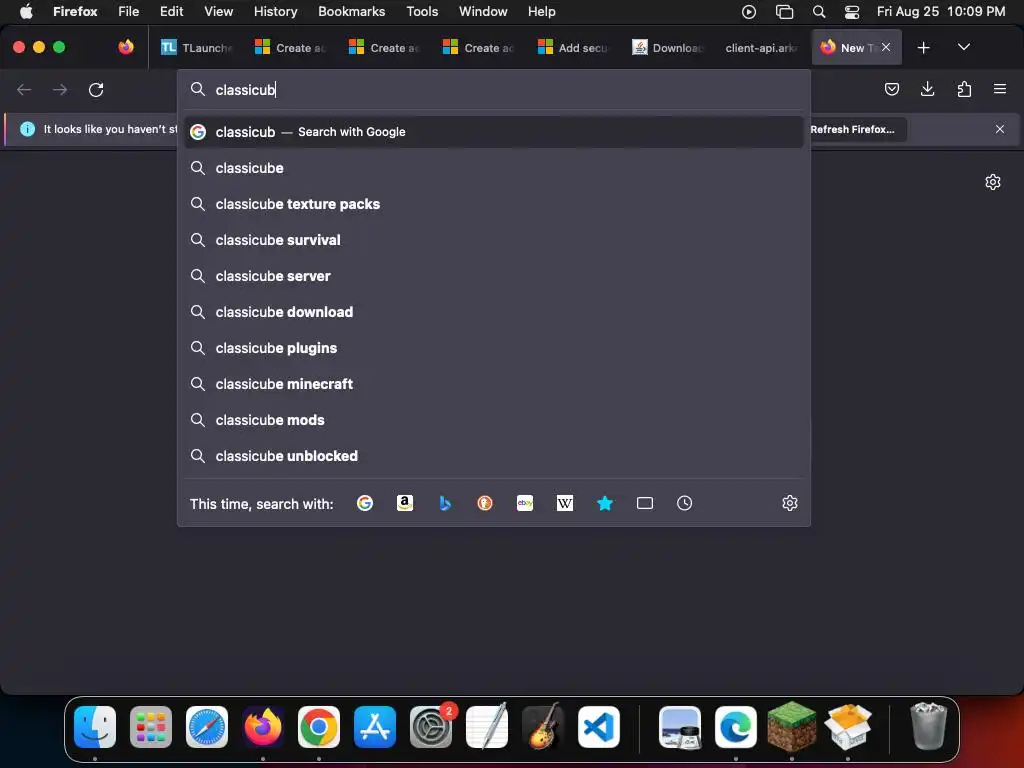Search with DuckDuckGo one-off icon
Image resolution: width=1024 pixels, height=768 pixels.
(x=485, y=503)
